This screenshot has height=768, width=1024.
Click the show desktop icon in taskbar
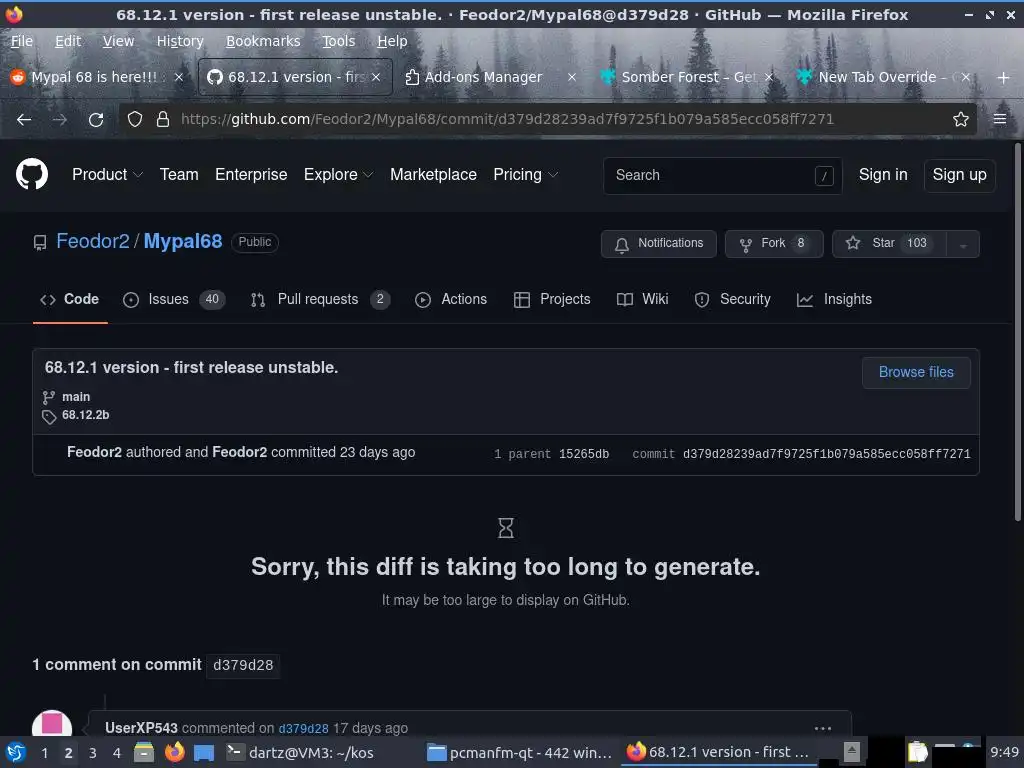click(204, 753)
